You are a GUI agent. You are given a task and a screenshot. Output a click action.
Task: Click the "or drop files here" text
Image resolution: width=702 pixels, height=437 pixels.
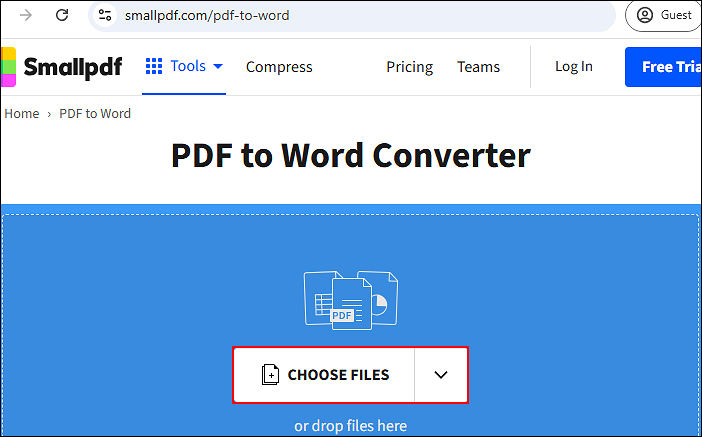pos(350,426)
